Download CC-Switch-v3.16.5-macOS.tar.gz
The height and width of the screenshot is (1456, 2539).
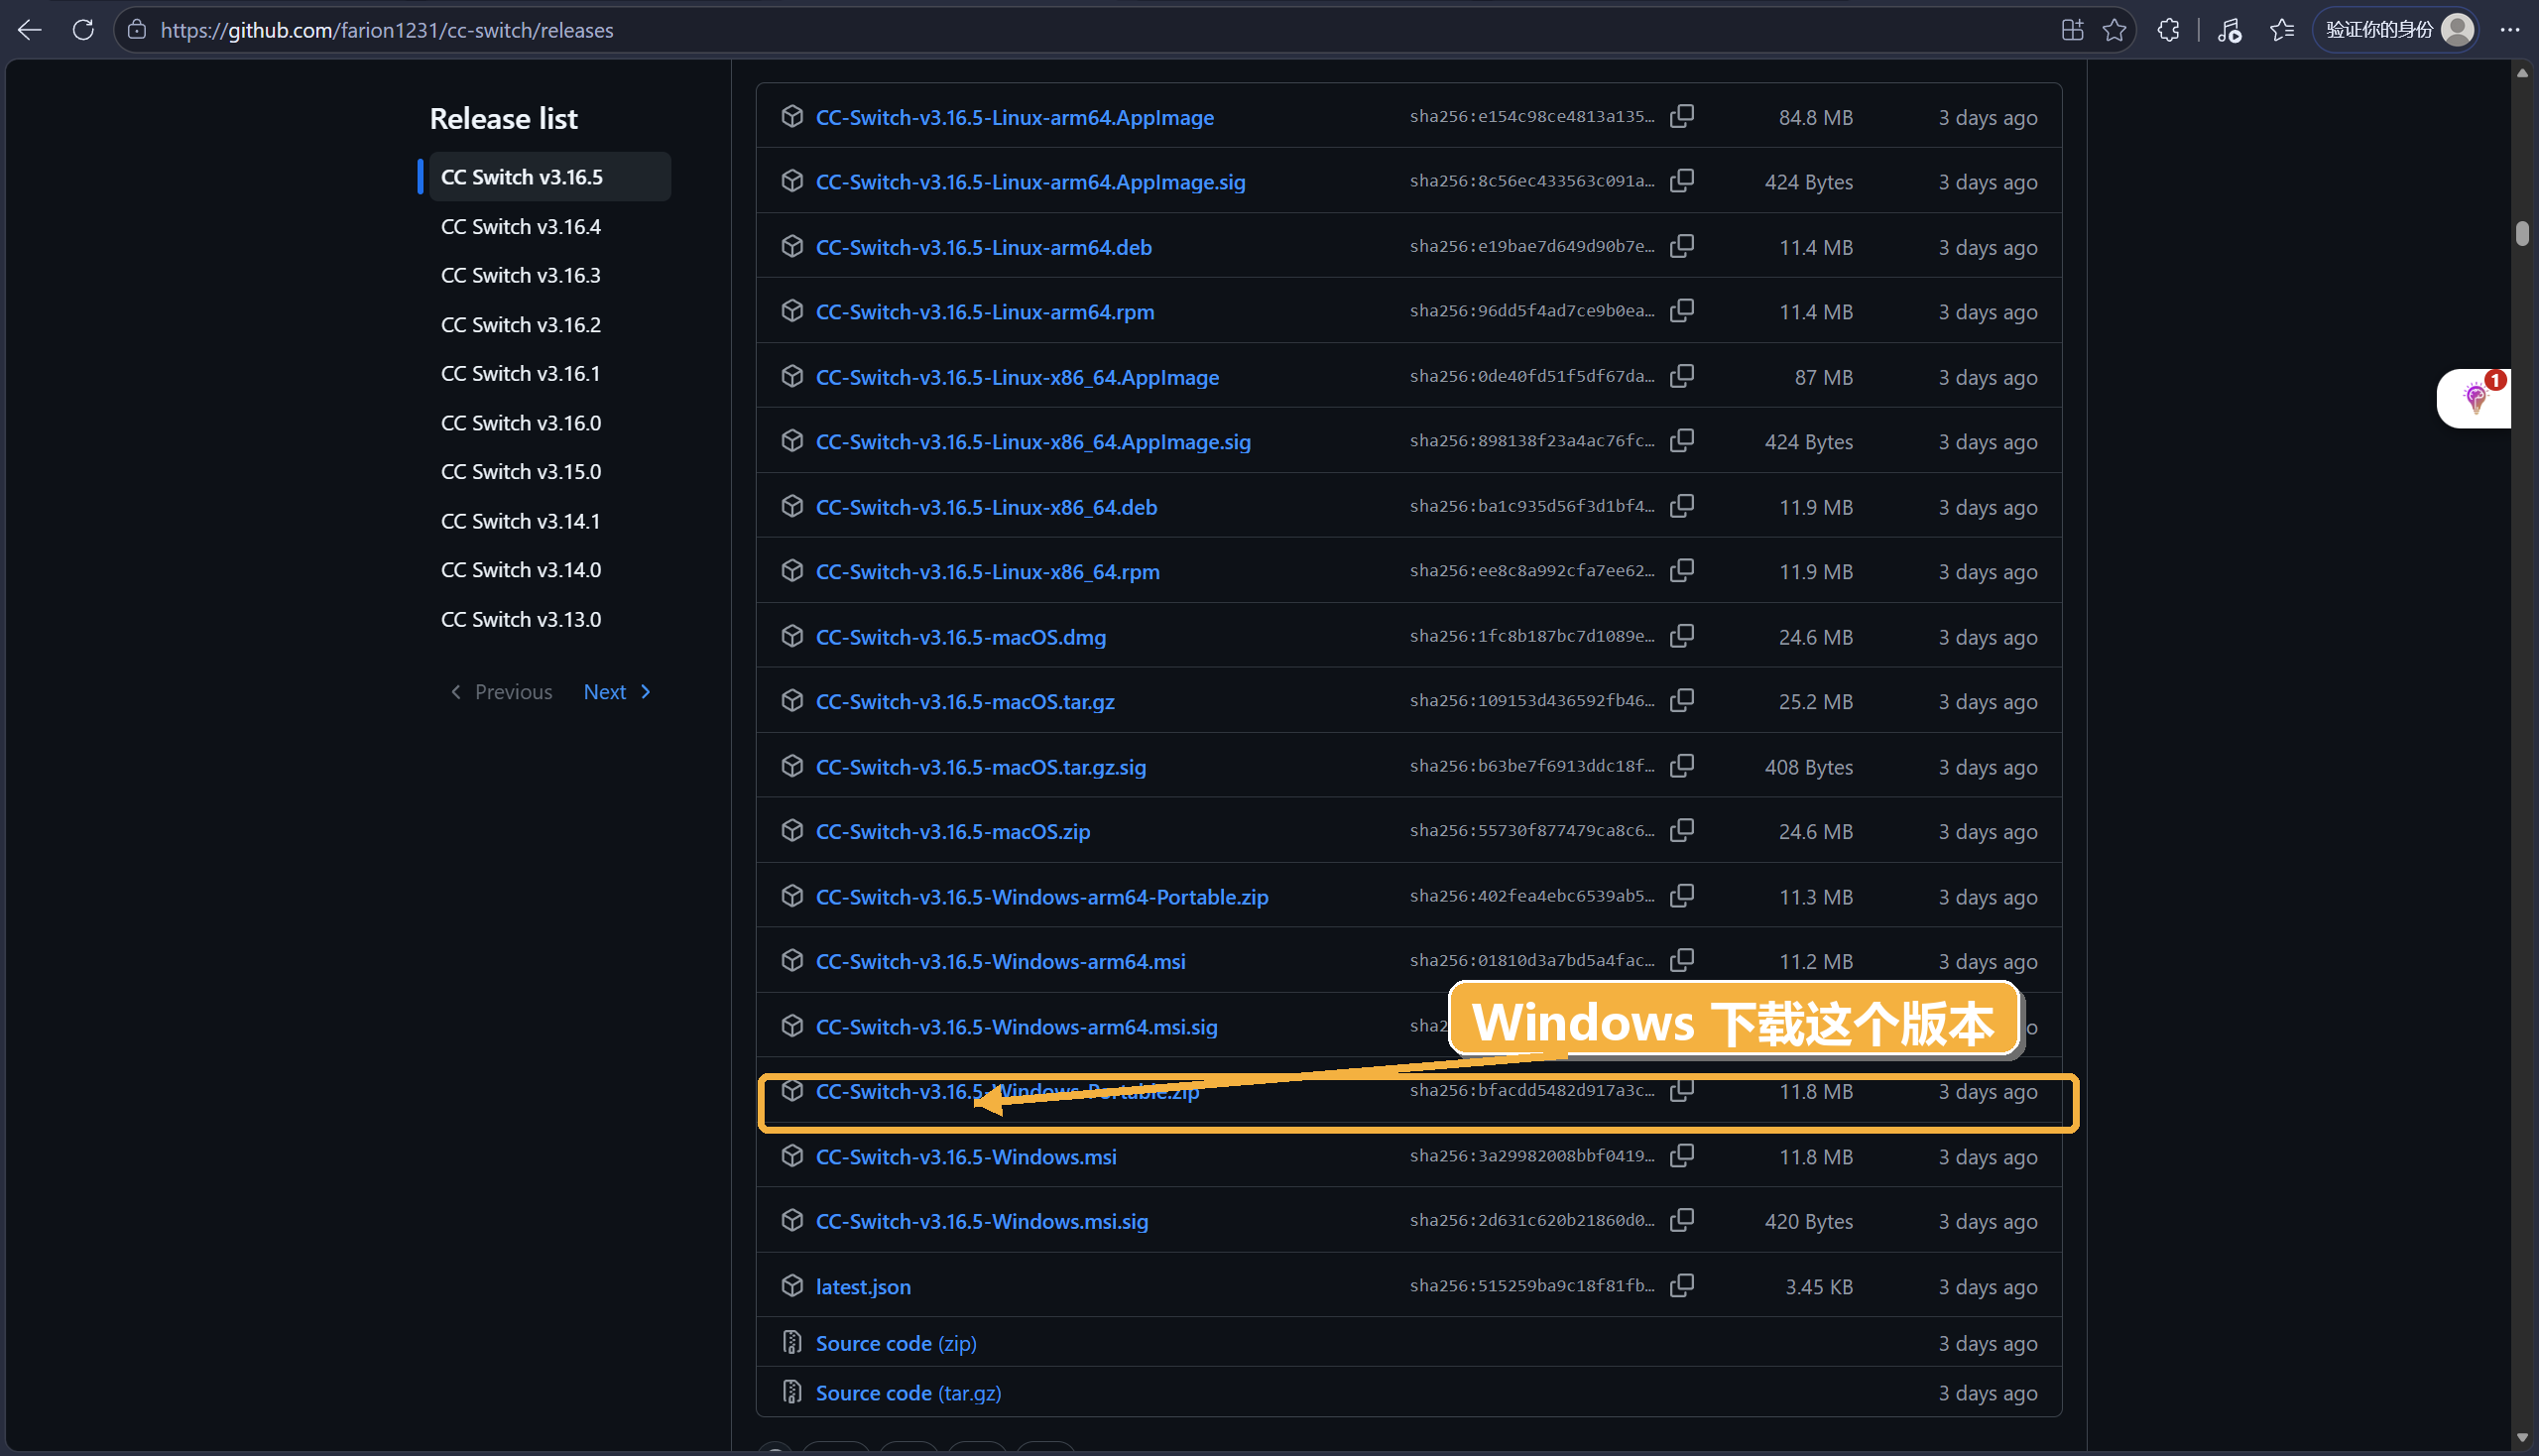tap(965, 702)
